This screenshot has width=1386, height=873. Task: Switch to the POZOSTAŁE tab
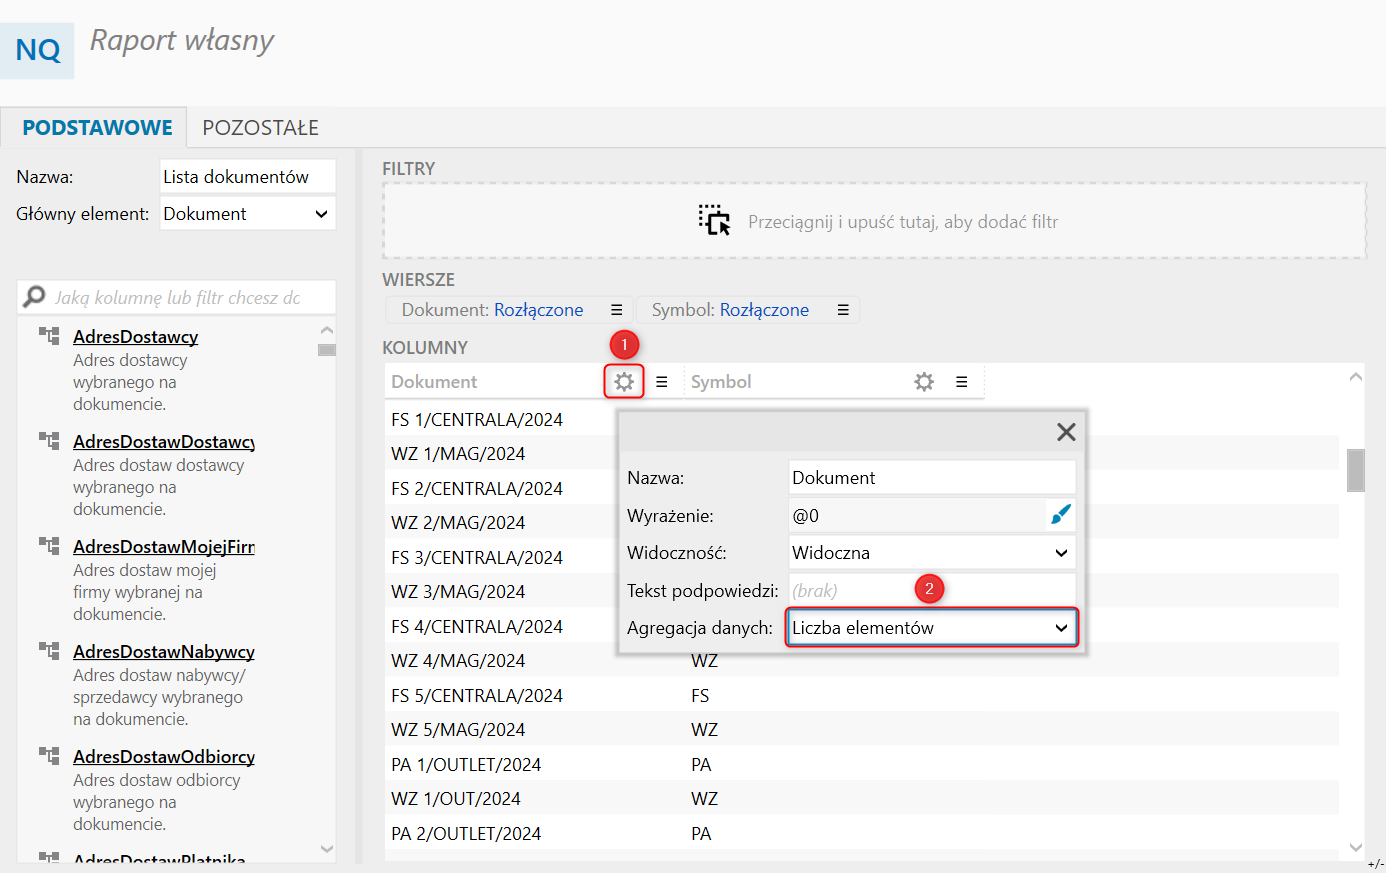[260, 128]
